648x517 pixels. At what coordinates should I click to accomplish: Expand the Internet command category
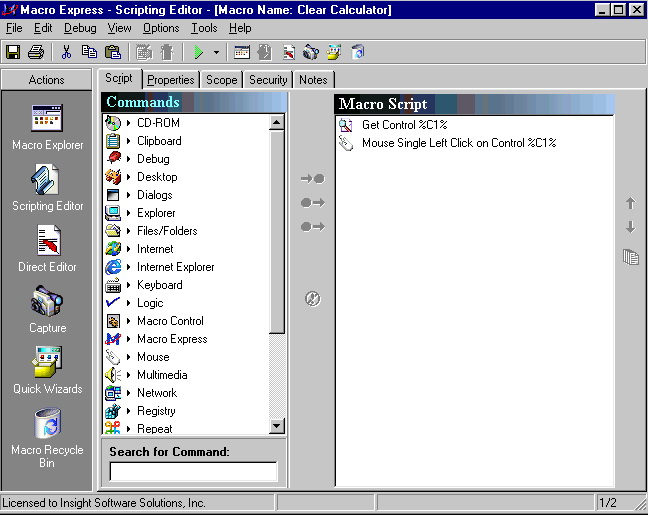coord(129,249)
